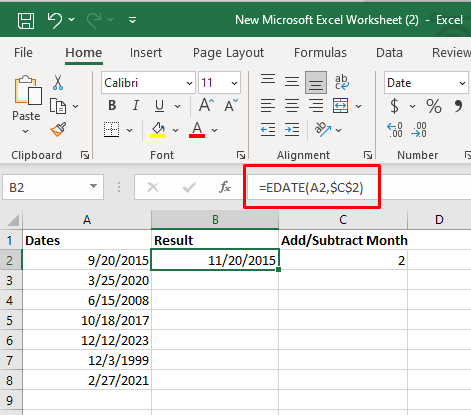Image resolution: width=471 pixels, height=415 pixels.
Task: Switch to the Home ribbon tab
Action: [84, 53]
